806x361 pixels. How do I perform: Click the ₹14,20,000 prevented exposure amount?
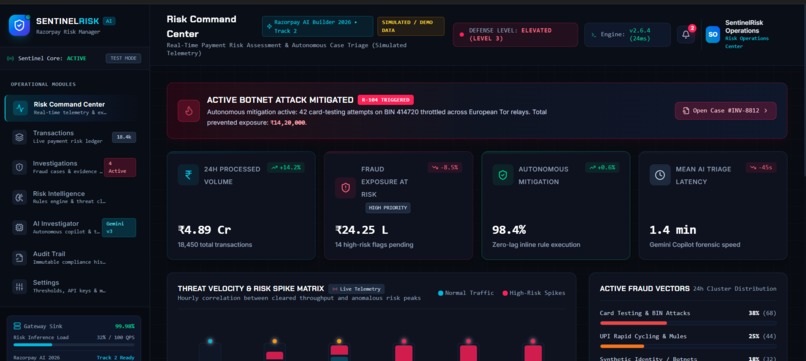tap(288, 123)
